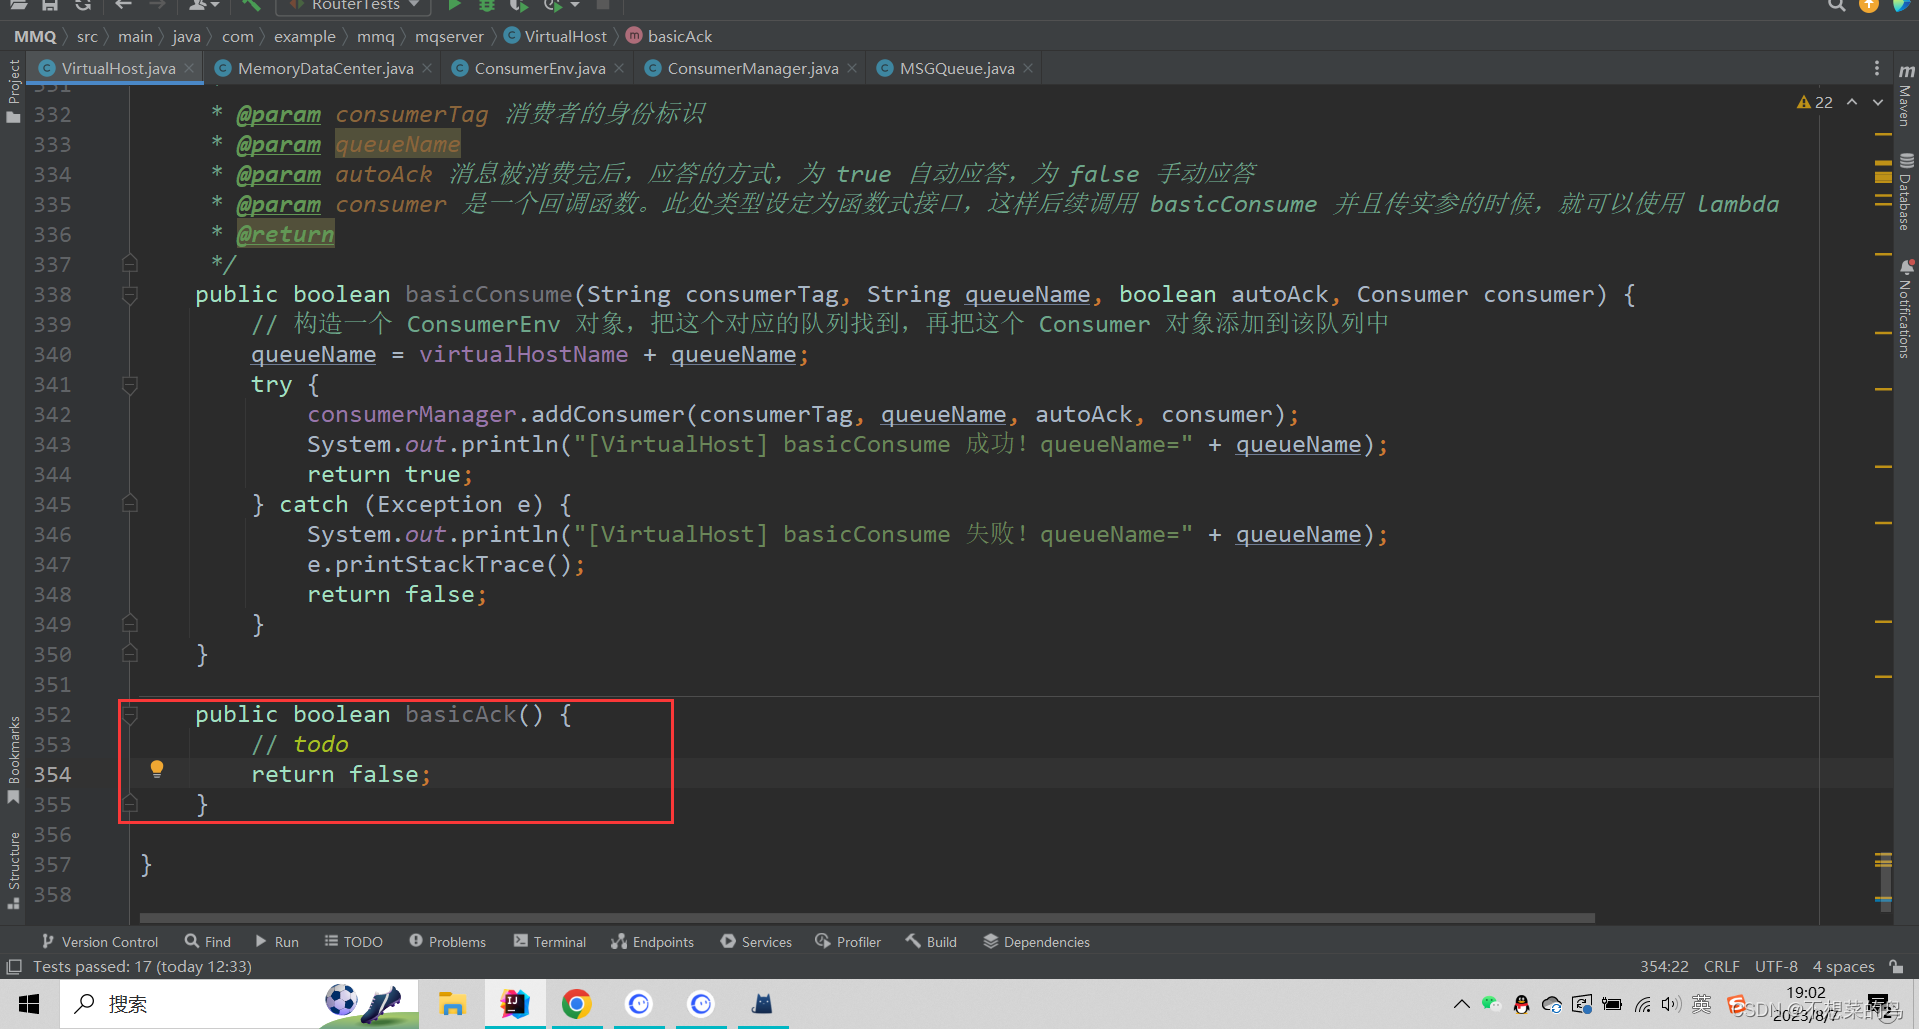The image size is (1919, 1029).
Task: Change file encoding via UTF-8 widget
Action: click(1776, 966)
